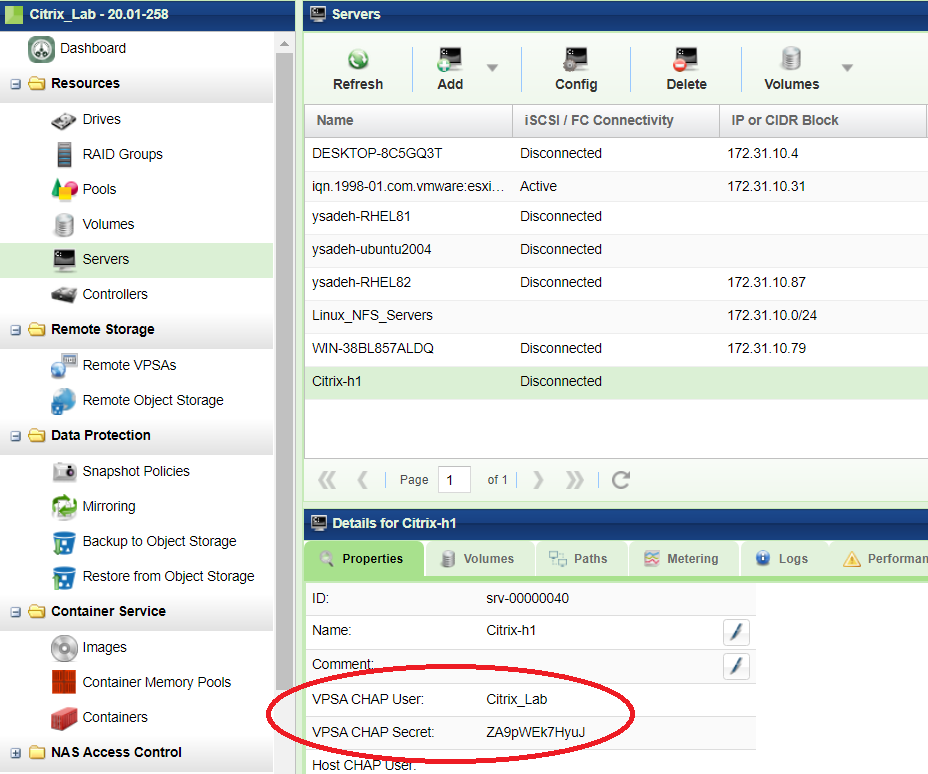The width and height of the screenshot is (928, 774).
Task: Click the page number input field
Action: (x=454, y=480)
